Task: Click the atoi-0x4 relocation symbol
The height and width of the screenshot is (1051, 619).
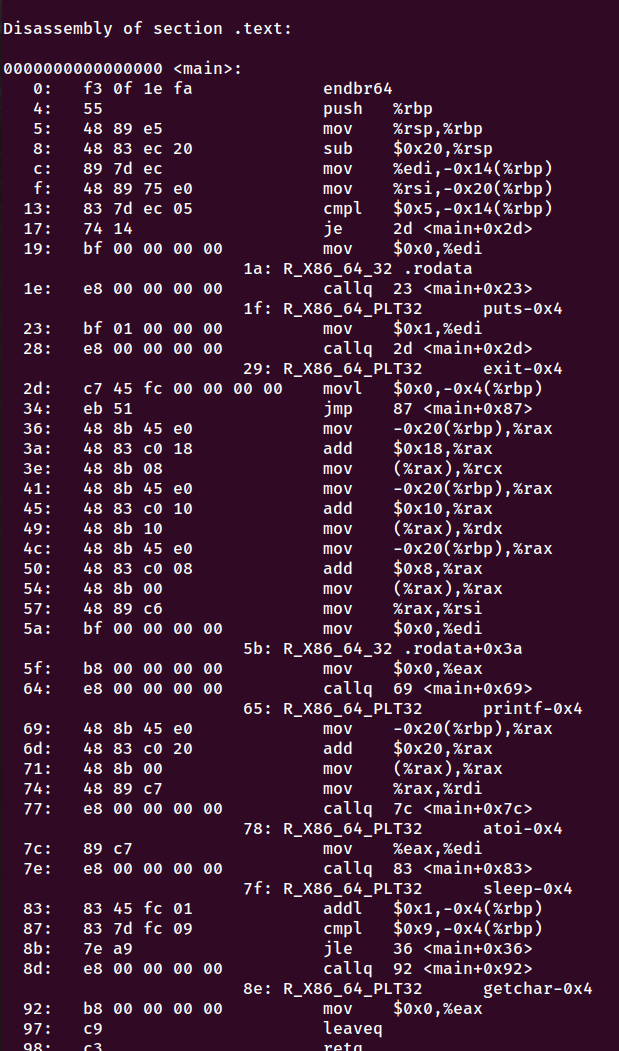Action: (x=522, y=828)
